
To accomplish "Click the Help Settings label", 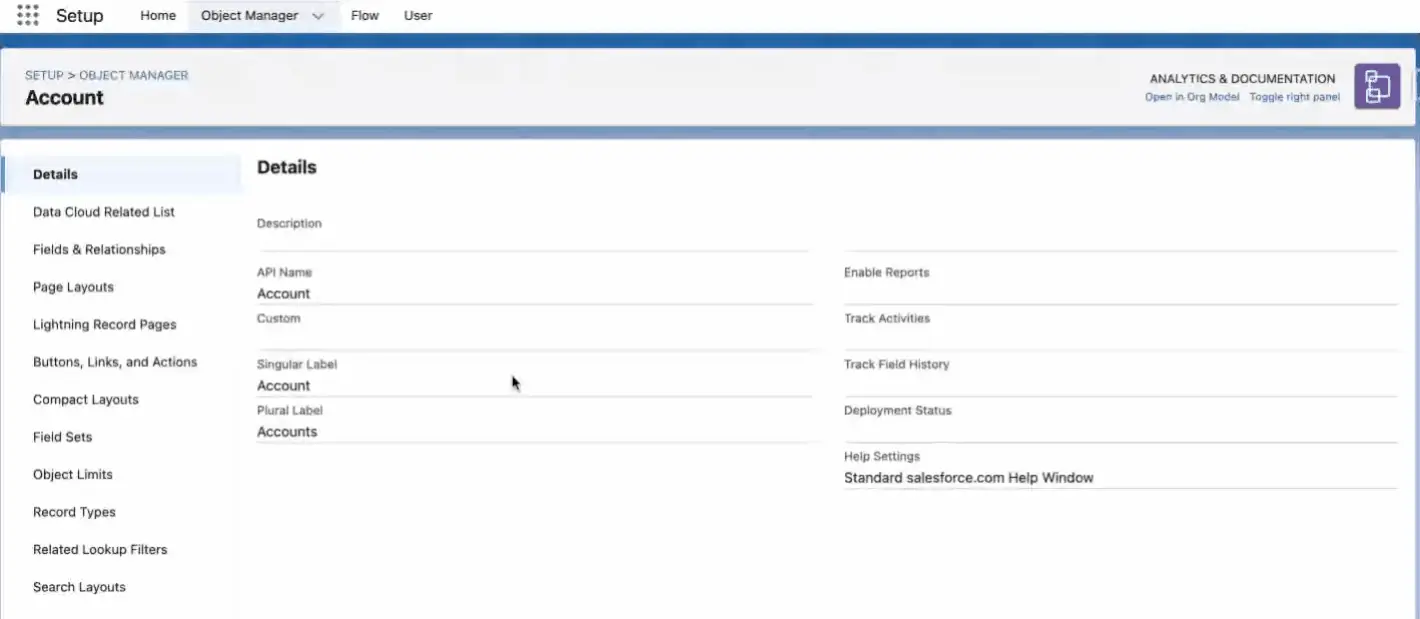I will click(882, 456).
